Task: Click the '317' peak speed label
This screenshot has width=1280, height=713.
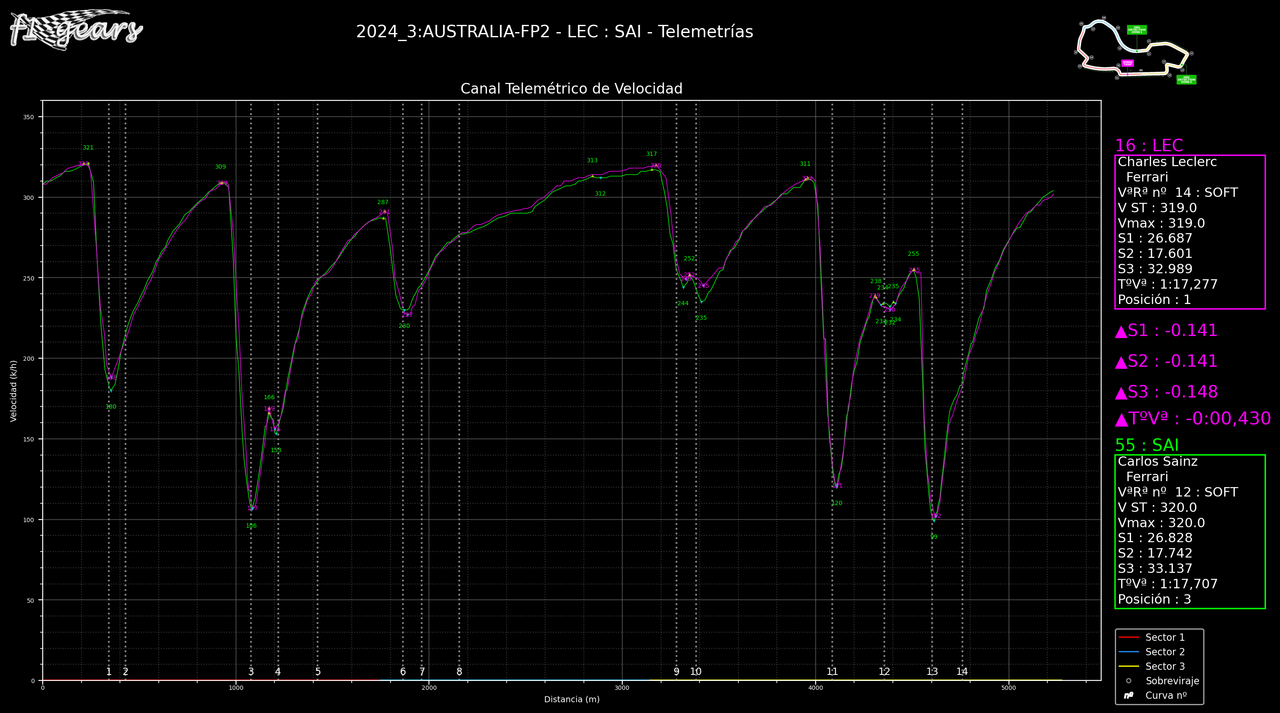Action: 651,154
